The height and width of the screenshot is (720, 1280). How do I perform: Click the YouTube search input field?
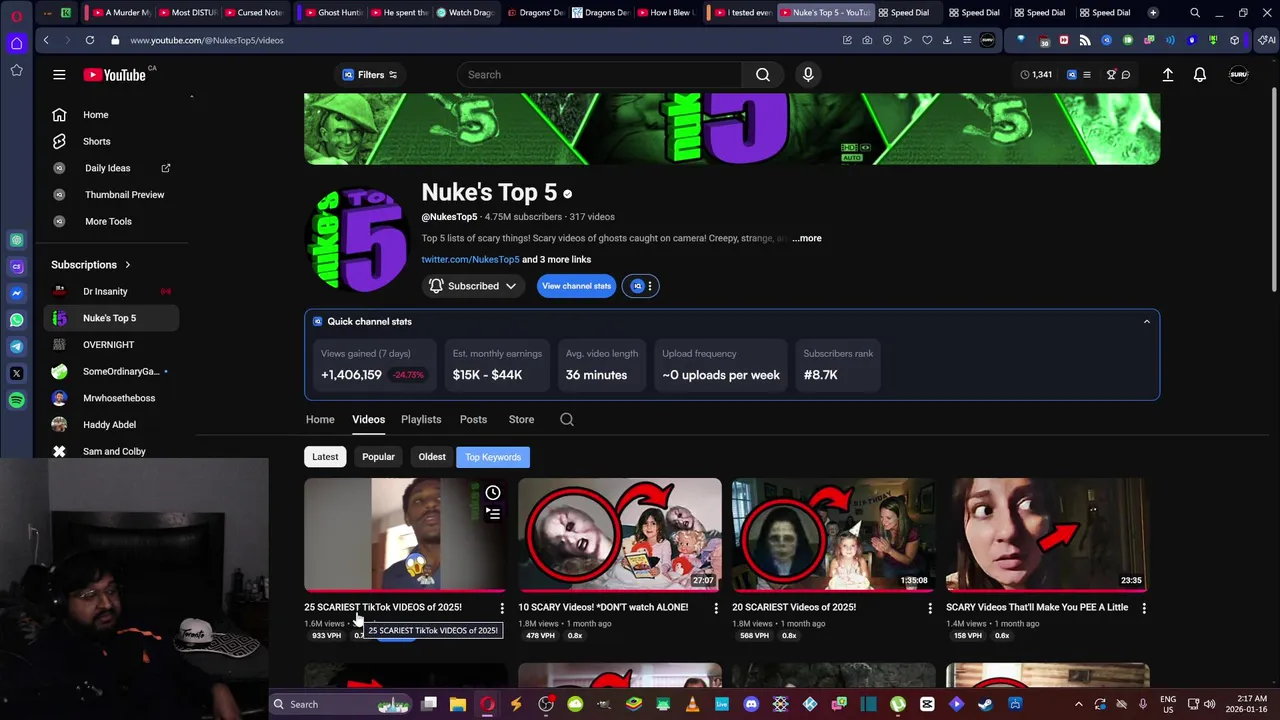click(599, 75)
